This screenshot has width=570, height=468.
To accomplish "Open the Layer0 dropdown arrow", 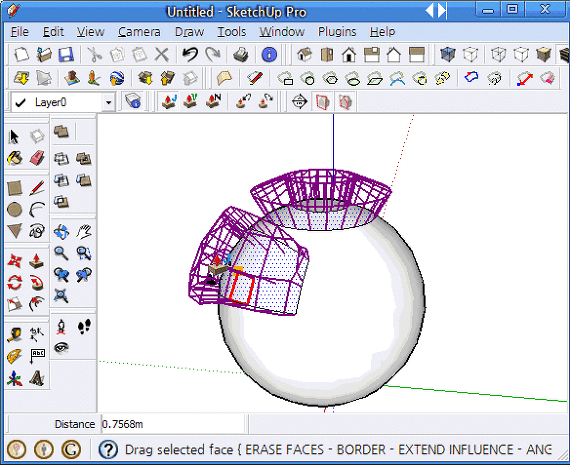I will pyautogui.click(x=108, y=103).
